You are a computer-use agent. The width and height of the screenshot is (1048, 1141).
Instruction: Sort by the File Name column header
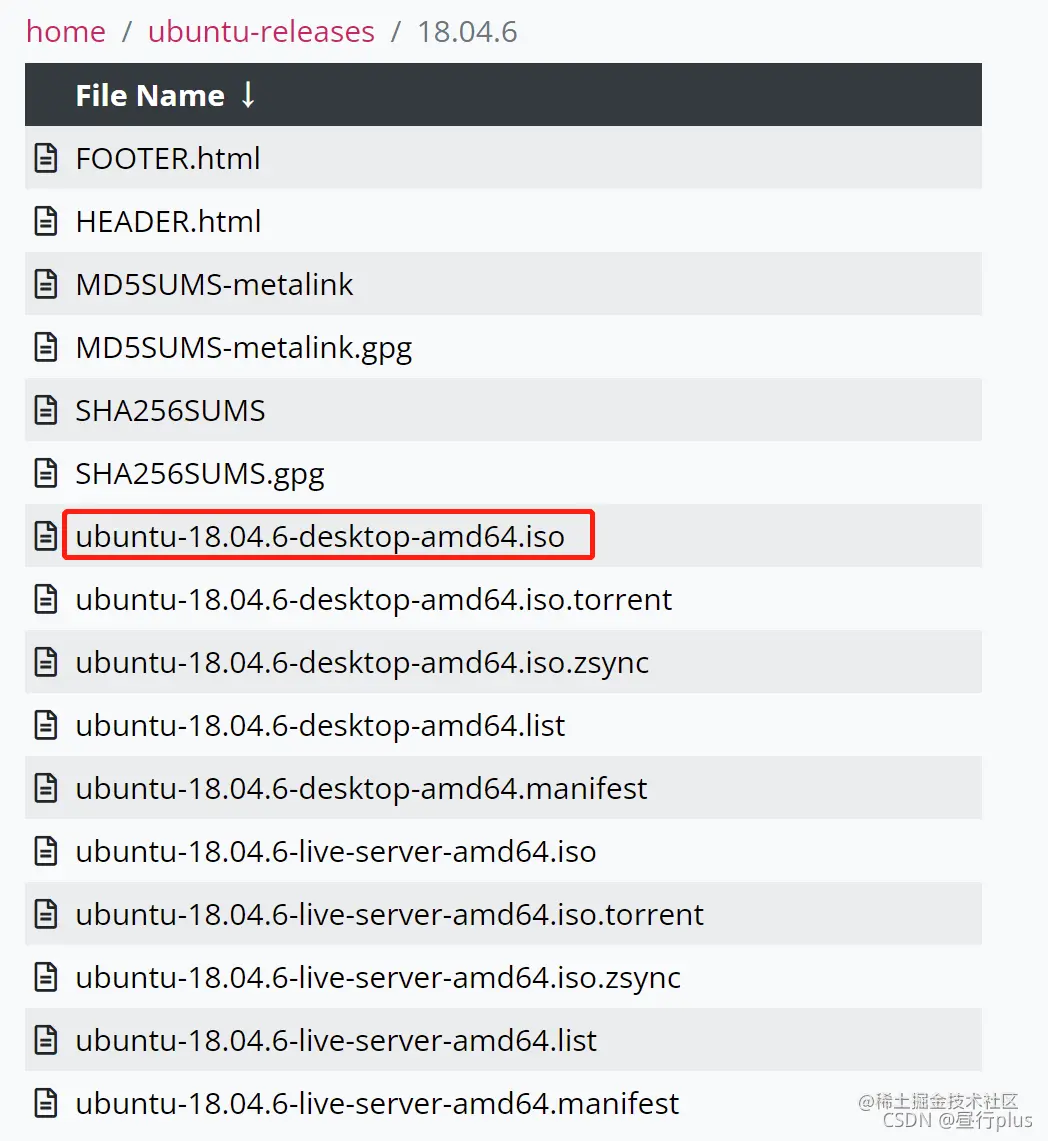pos(150,95)
